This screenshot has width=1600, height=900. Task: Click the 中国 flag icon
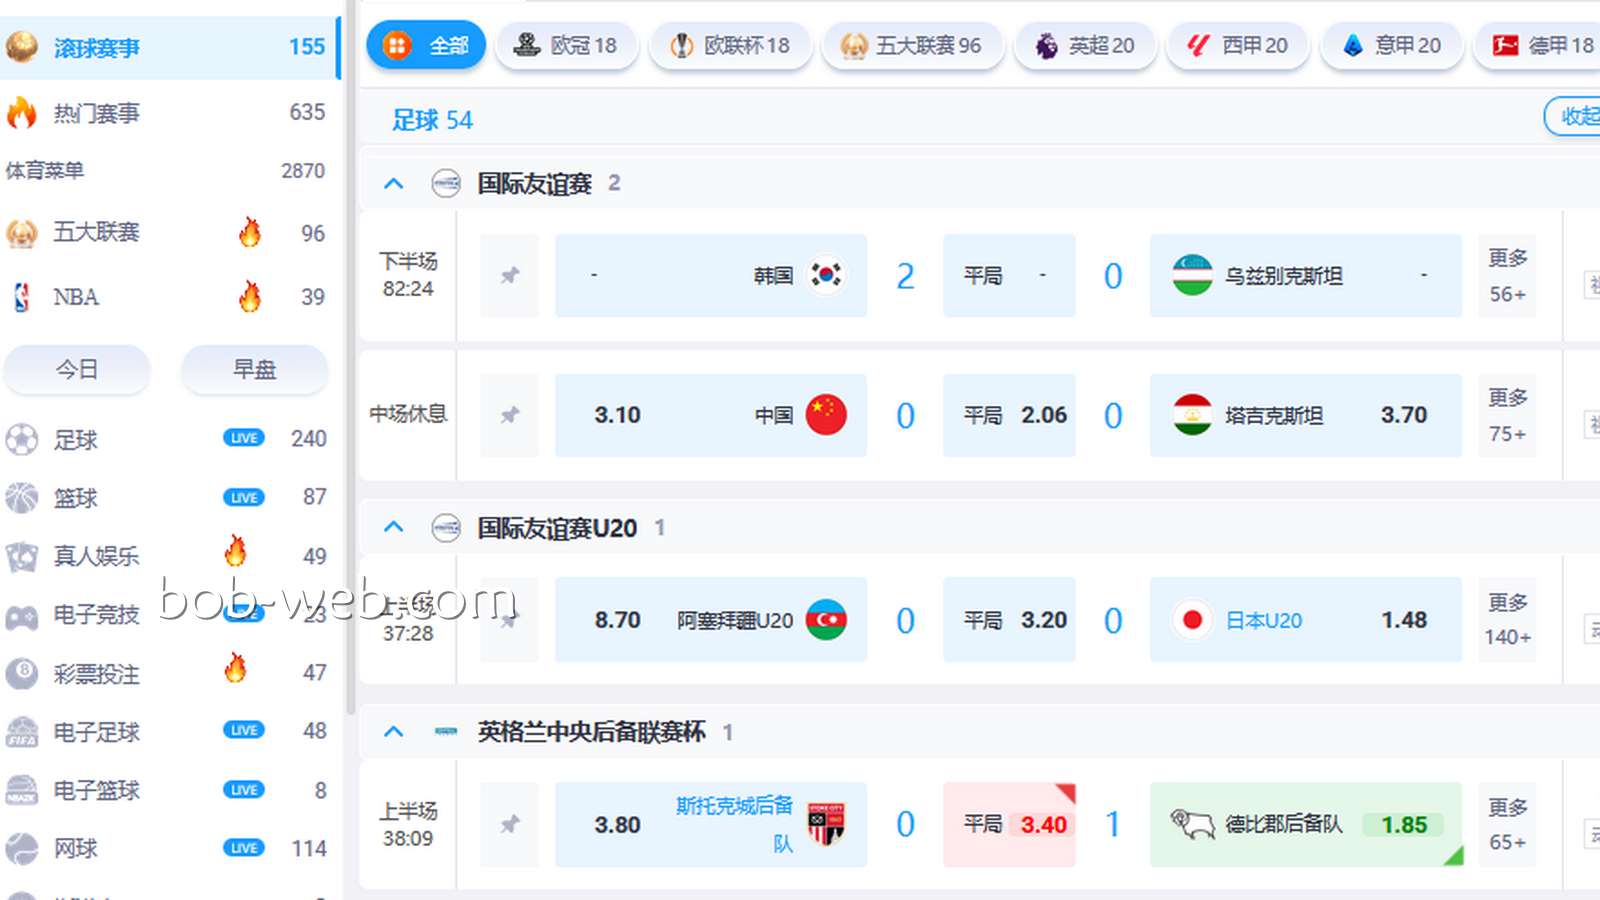826,415
